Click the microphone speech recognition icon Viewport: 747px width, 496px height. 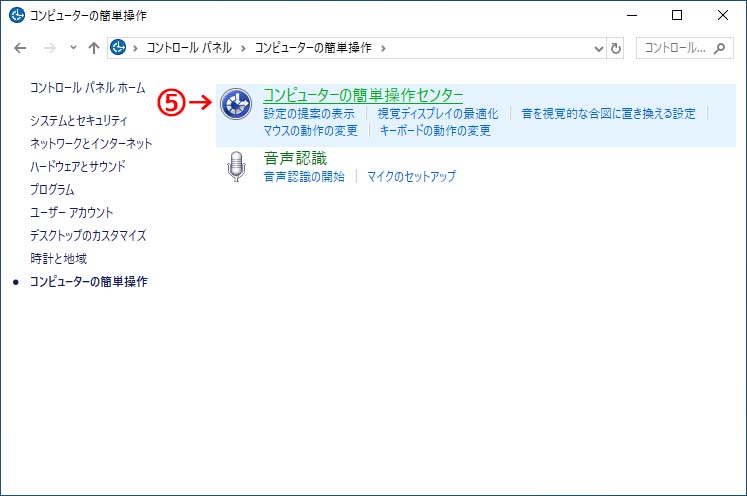pos(236,167)
